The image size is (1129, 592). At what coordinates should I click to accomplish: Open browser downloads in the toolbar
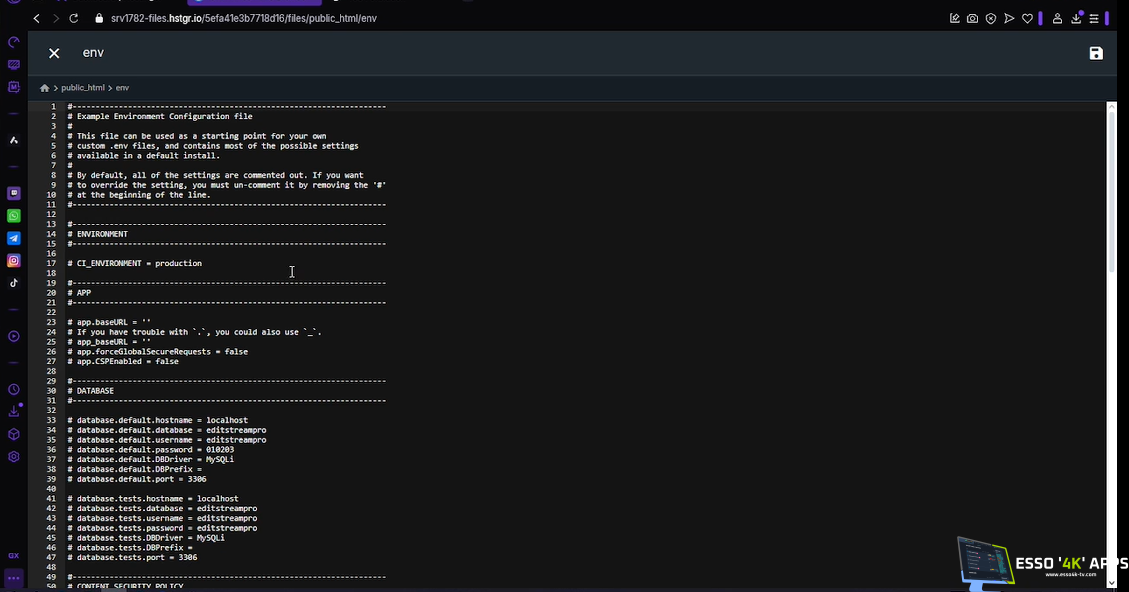point(1076,18)
